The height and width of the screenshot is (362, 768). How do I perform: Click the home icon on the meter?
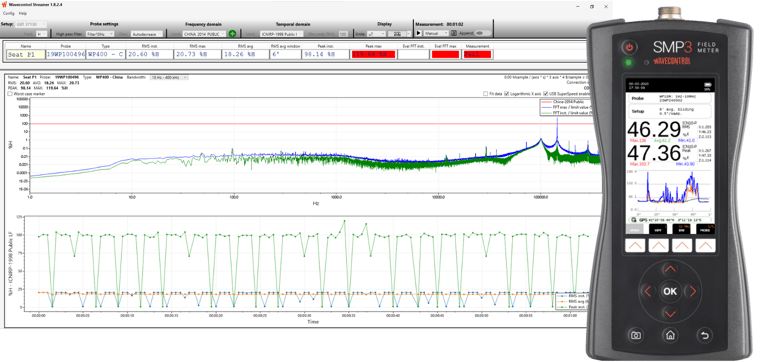click(670, 335)
